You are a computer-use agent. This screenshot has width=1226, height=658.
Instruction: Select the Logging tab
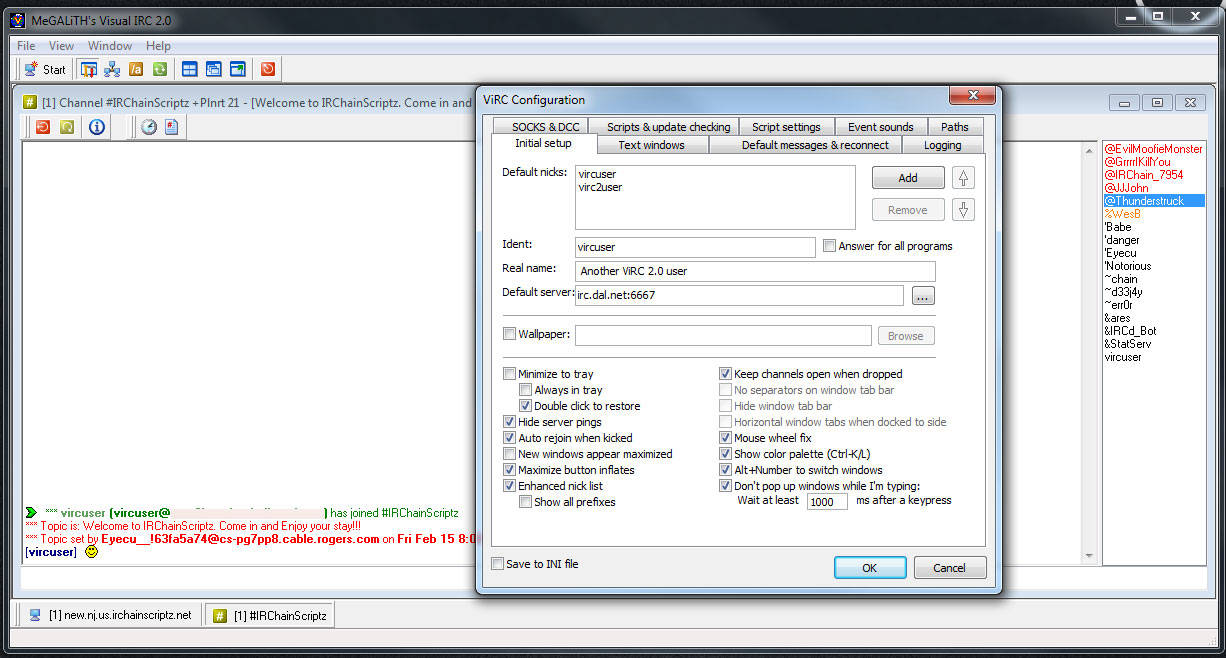942,145
